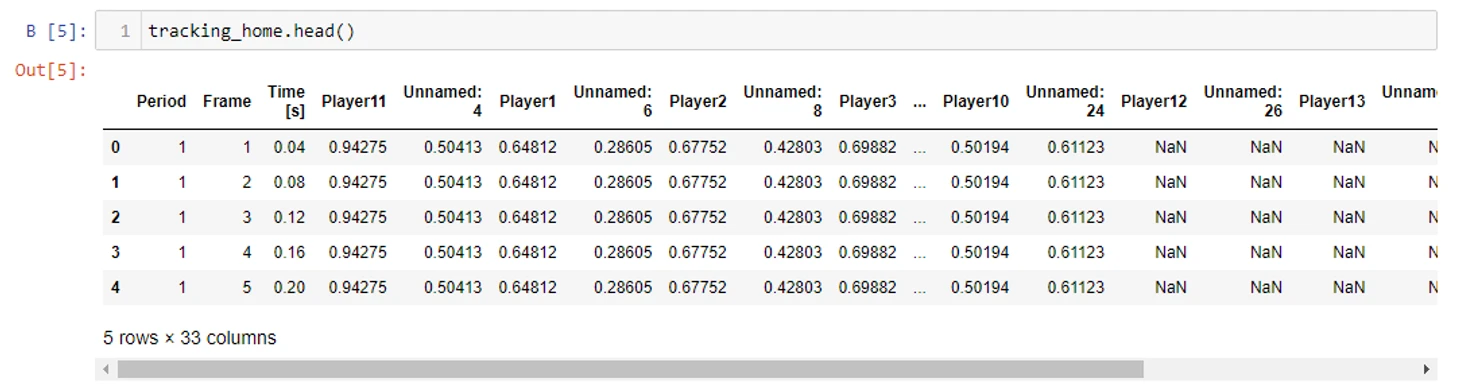The image size is (1460, 390).
Task: Click the left scrollbar arrow
Action: coord(106,370)
